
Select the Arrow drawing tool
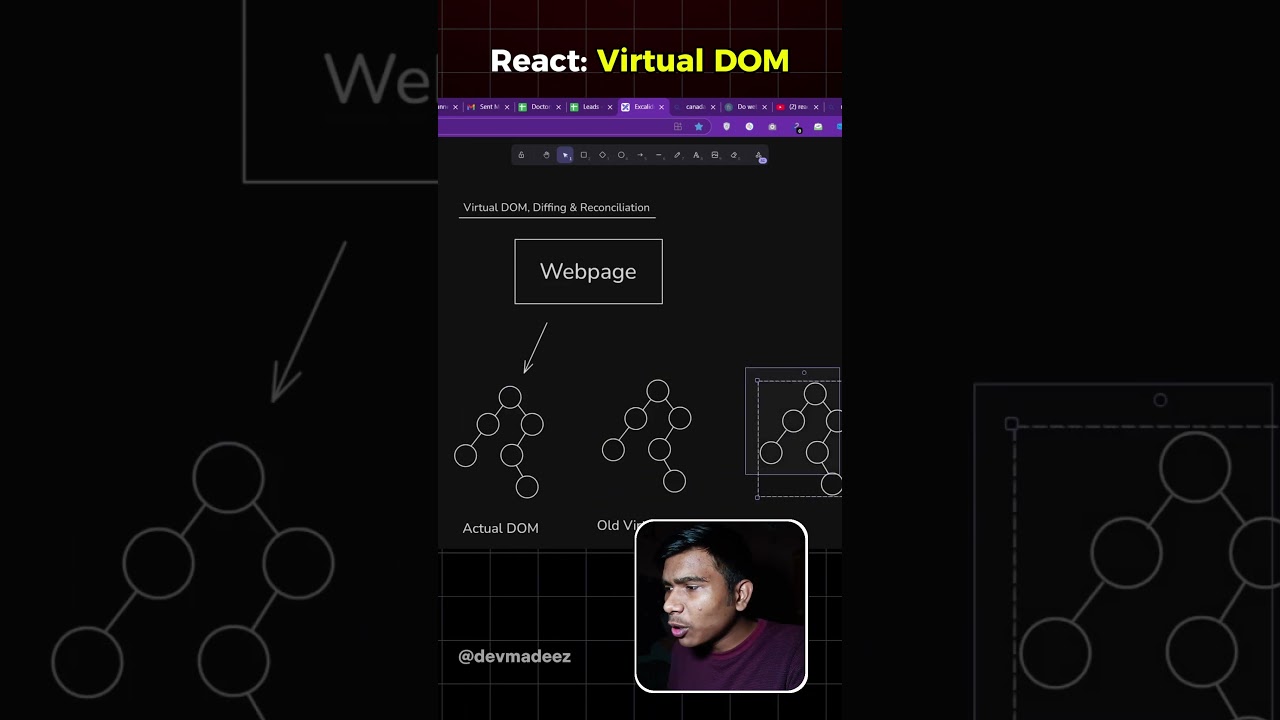tap(640, 155)
